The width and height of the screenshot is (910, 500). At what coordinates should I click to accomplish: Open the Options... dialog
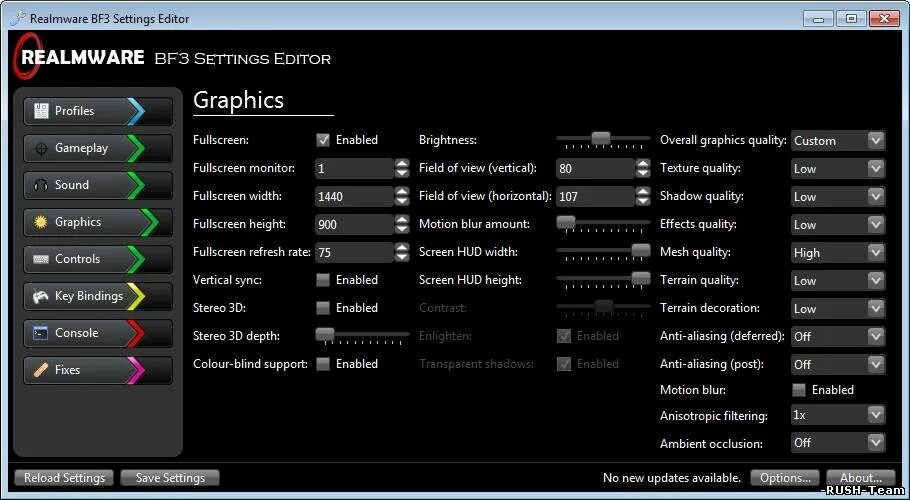pos(785,478)
